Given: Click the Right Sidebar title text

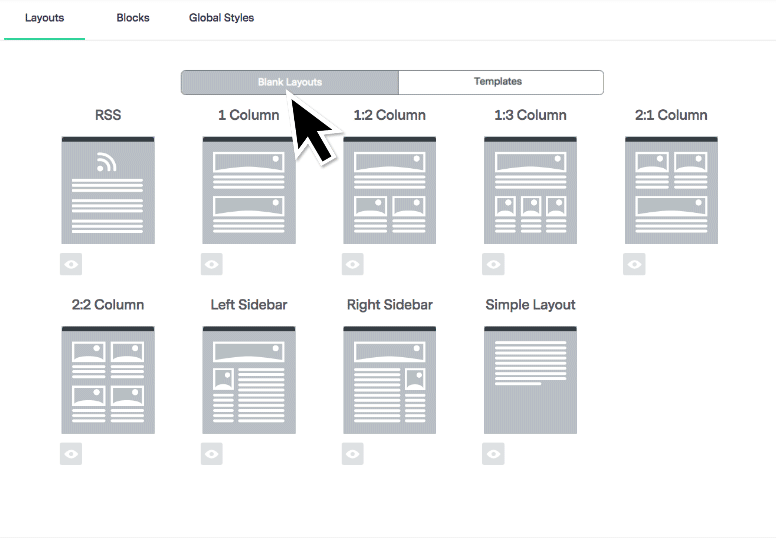Looking at the screenshot, I should (x=389, y=305).
